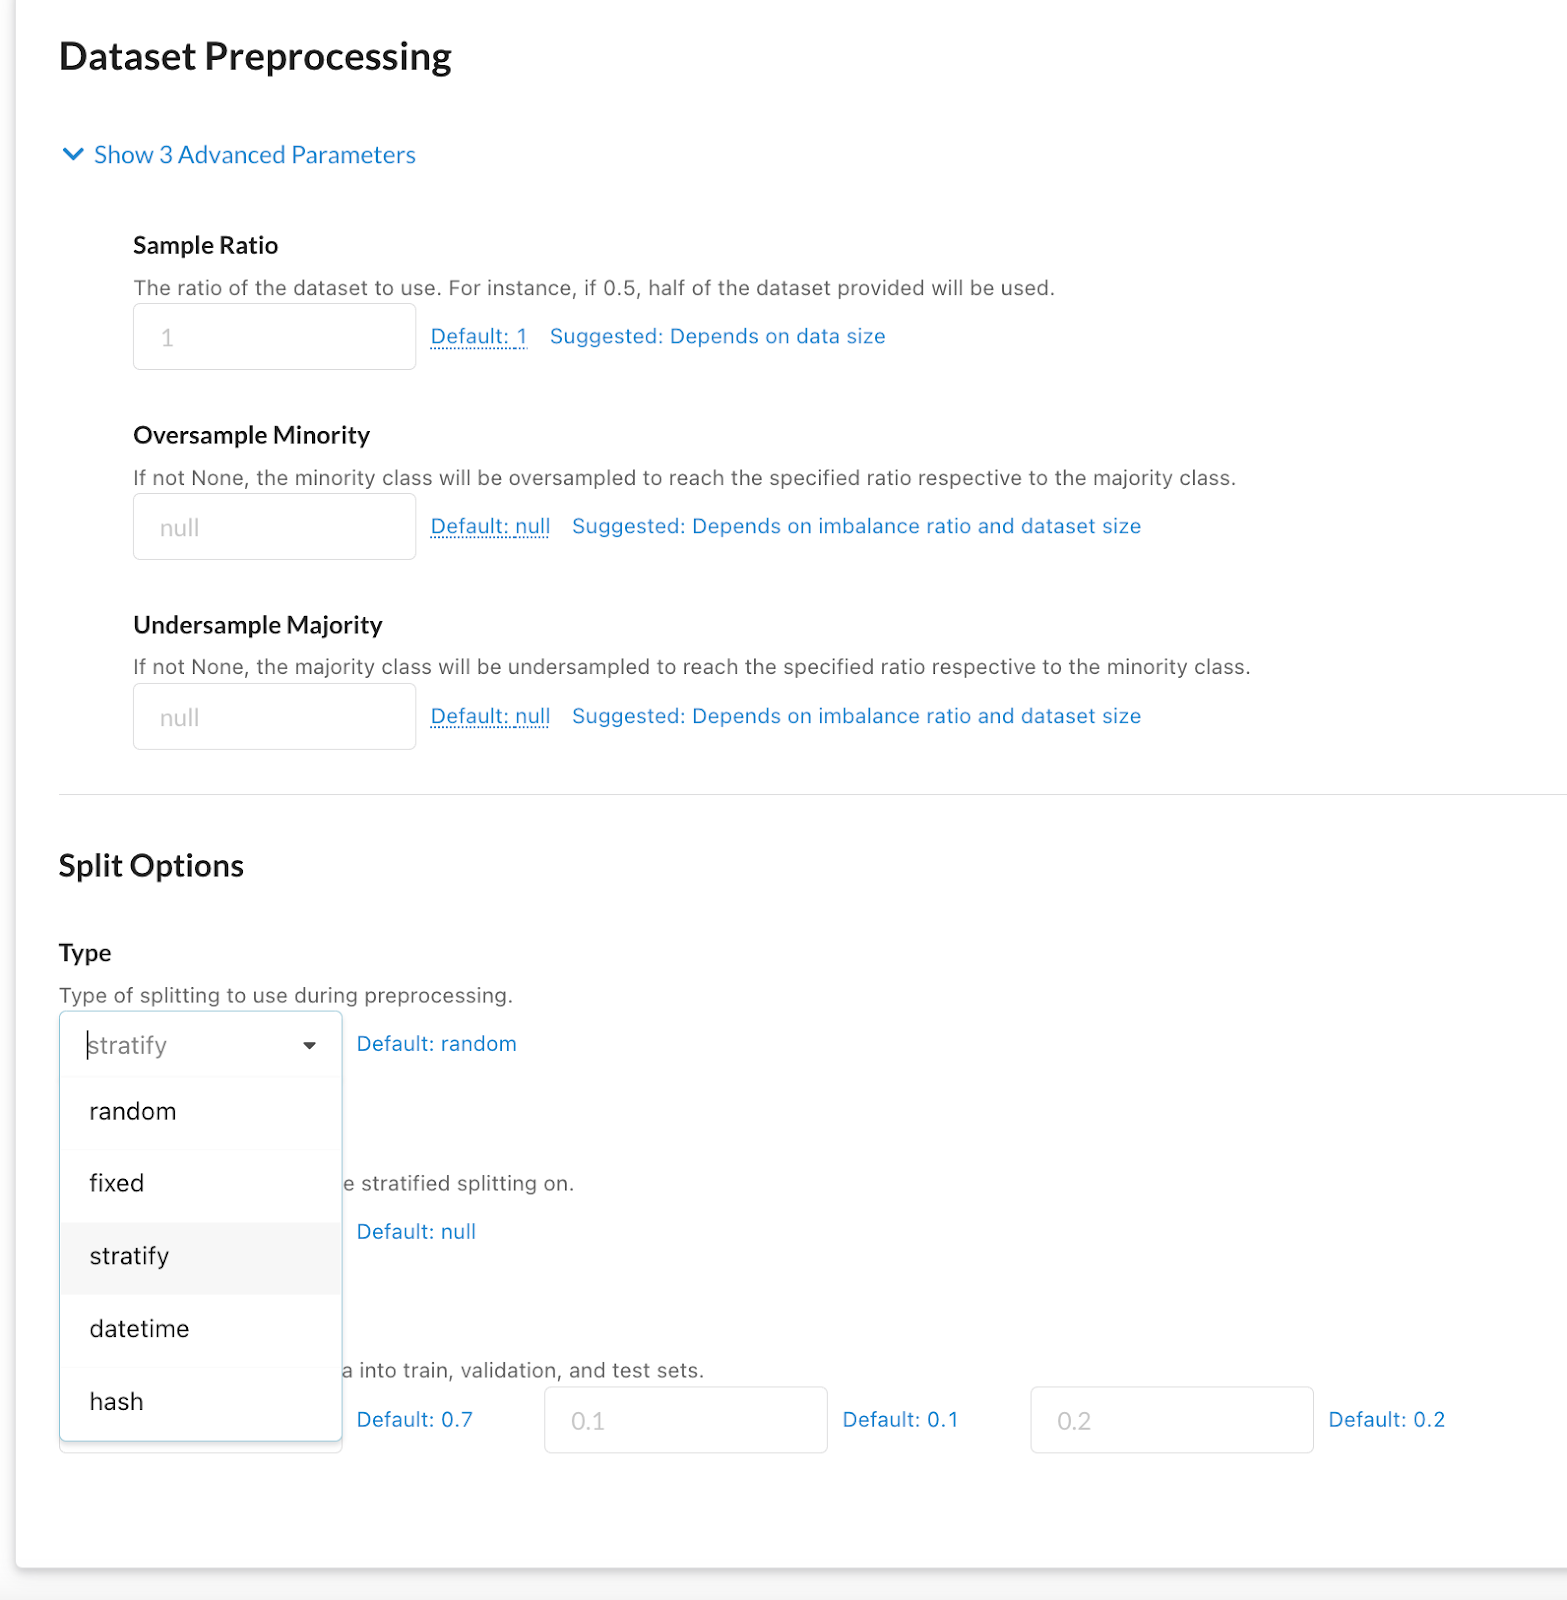Click the test probability field showing 0.2
Viewport: 1567px width, 1600px height.
[1171, 1420]
